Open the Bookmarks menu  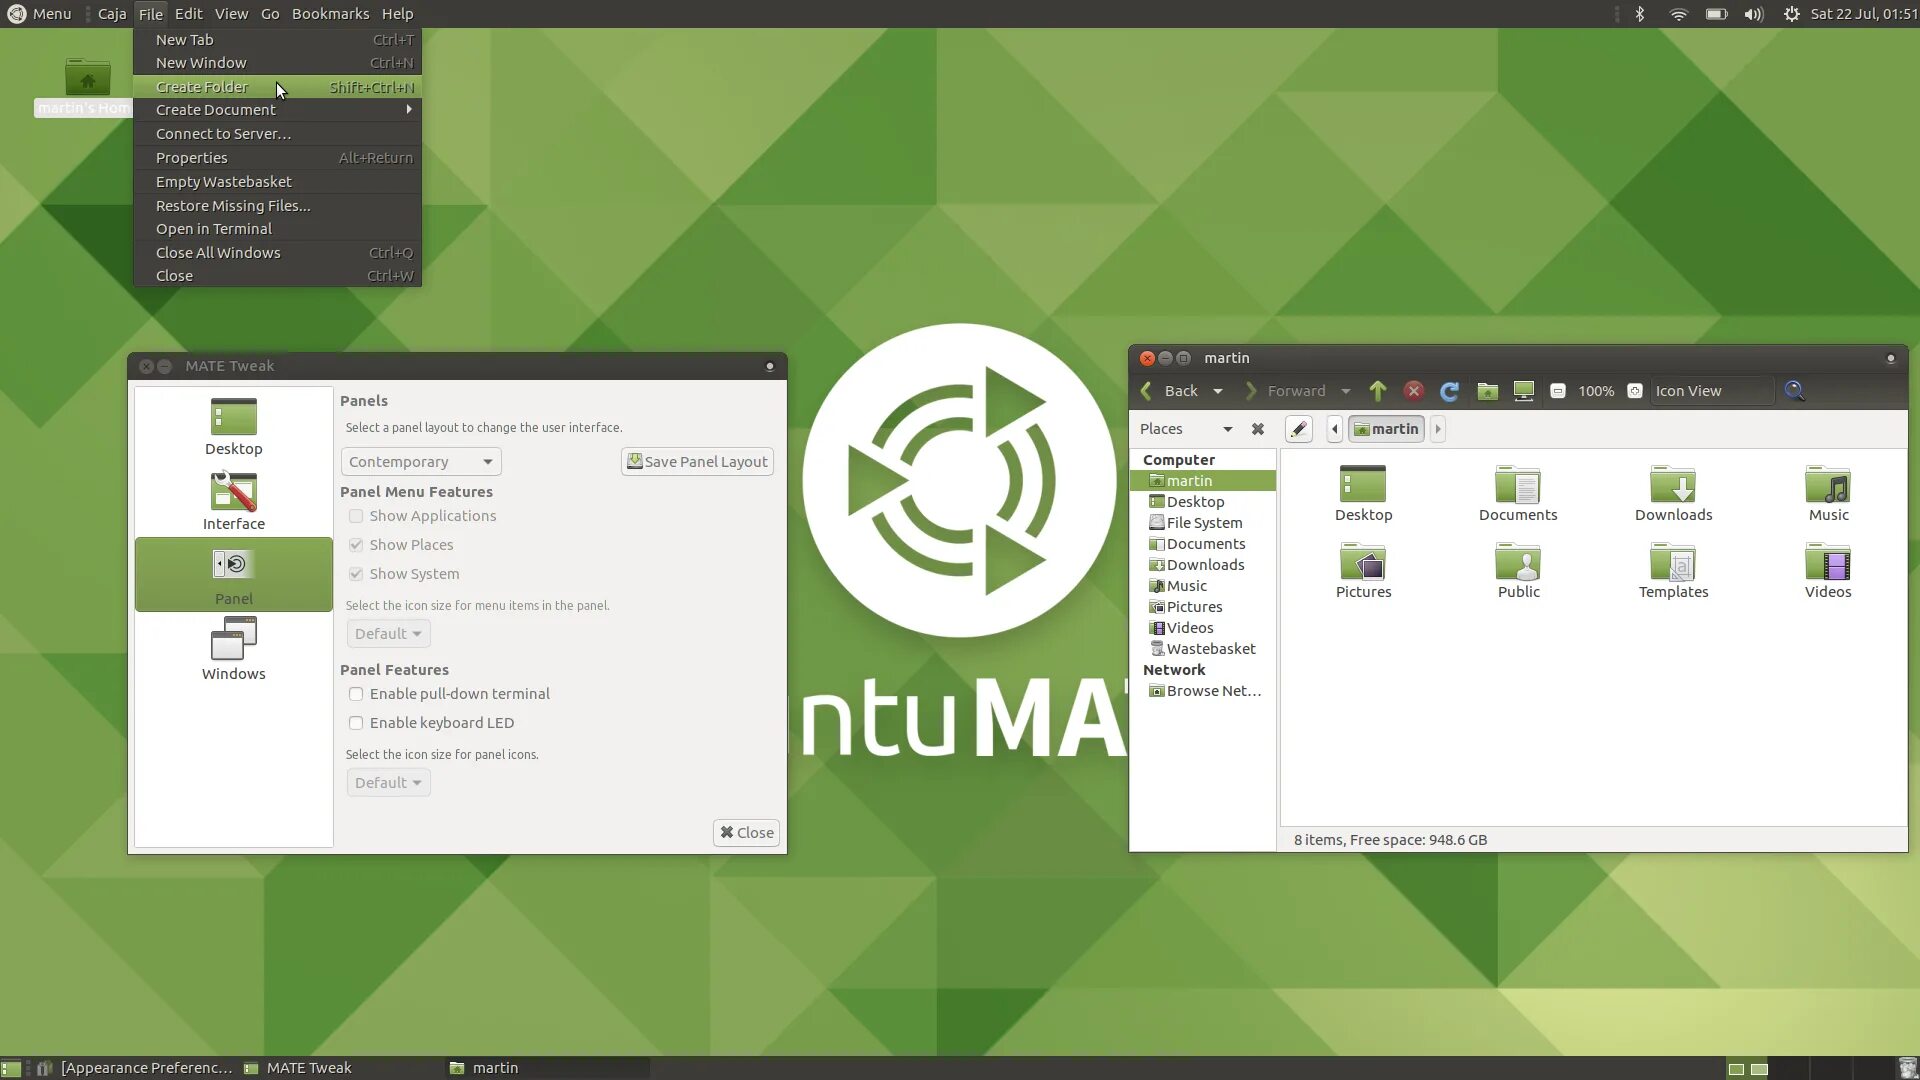[330, 14]
